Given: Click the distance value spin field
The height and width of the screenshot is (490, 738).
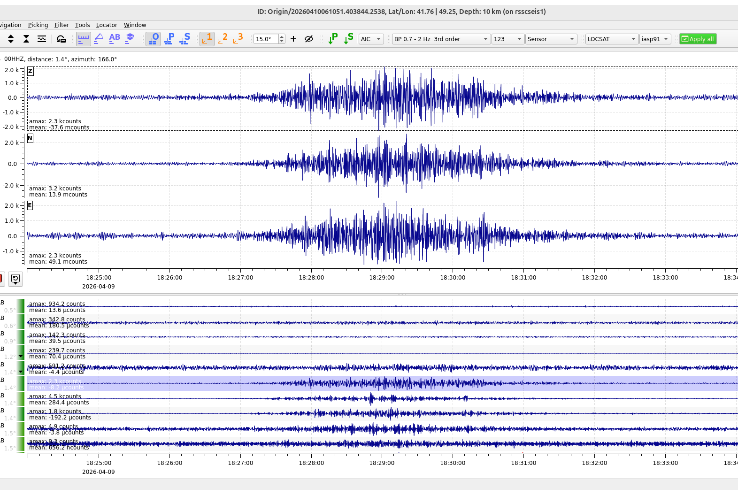Looking at the screenshot, I should (266, 39).
